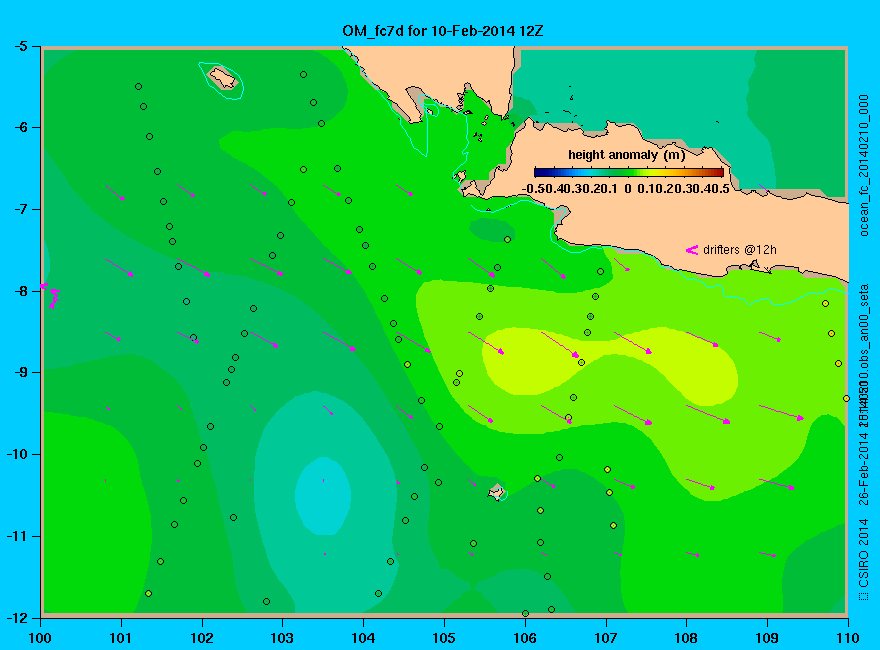
Task: Click x-axis longitude label 100
Action: (x=40, y=638)
